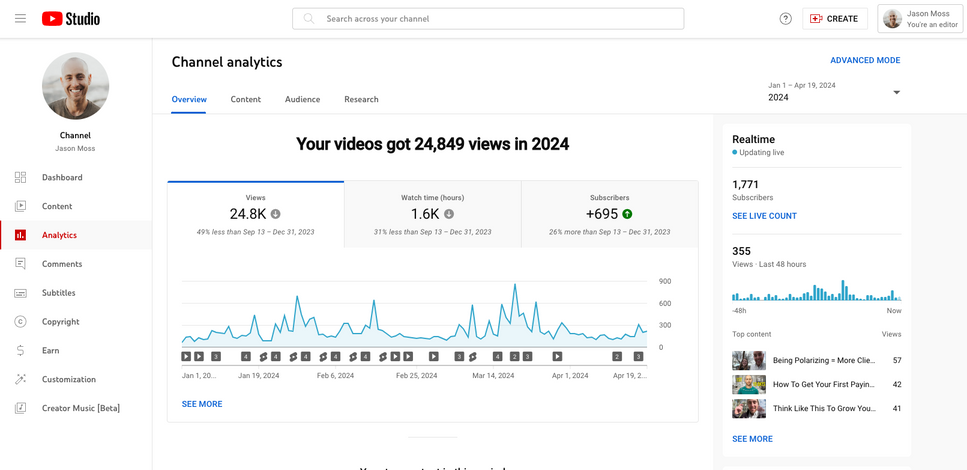The height and width of the screenshot is (470, 967).
Task: Open Comments section in sidebar
Action: click(62, 264)
